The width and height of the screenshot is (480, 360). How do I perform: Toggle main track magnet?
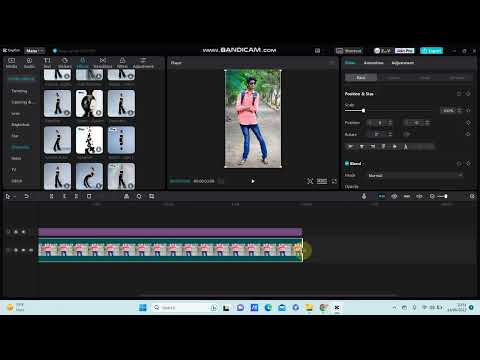(x=382, y=196)
